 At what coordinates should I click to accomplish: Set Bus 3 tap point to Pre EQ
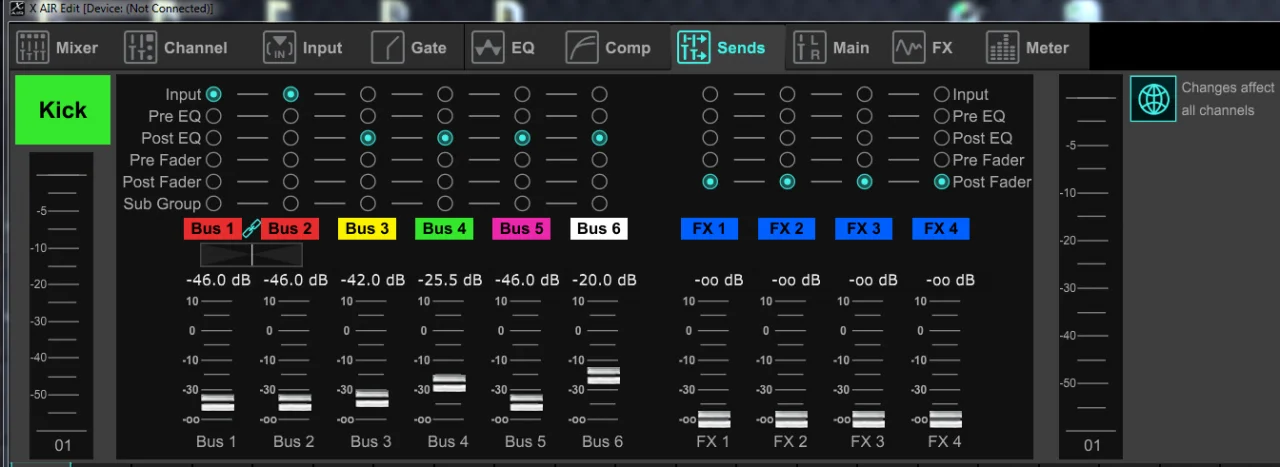tap(368, 116)
